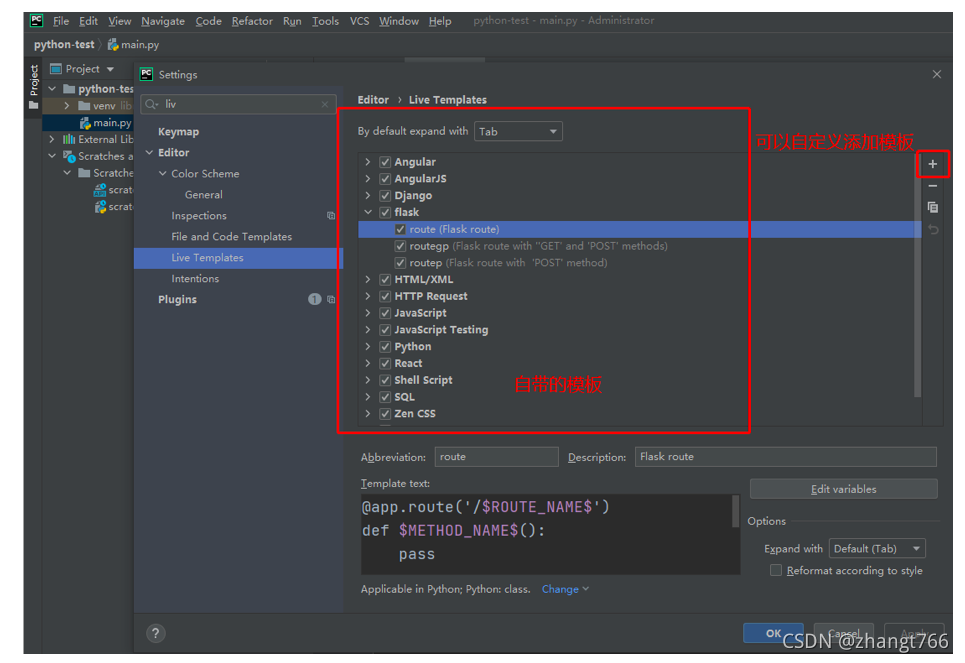Click the Edit variables button
The height and width of the screenshot is (663, 965).
pos(843,488)
